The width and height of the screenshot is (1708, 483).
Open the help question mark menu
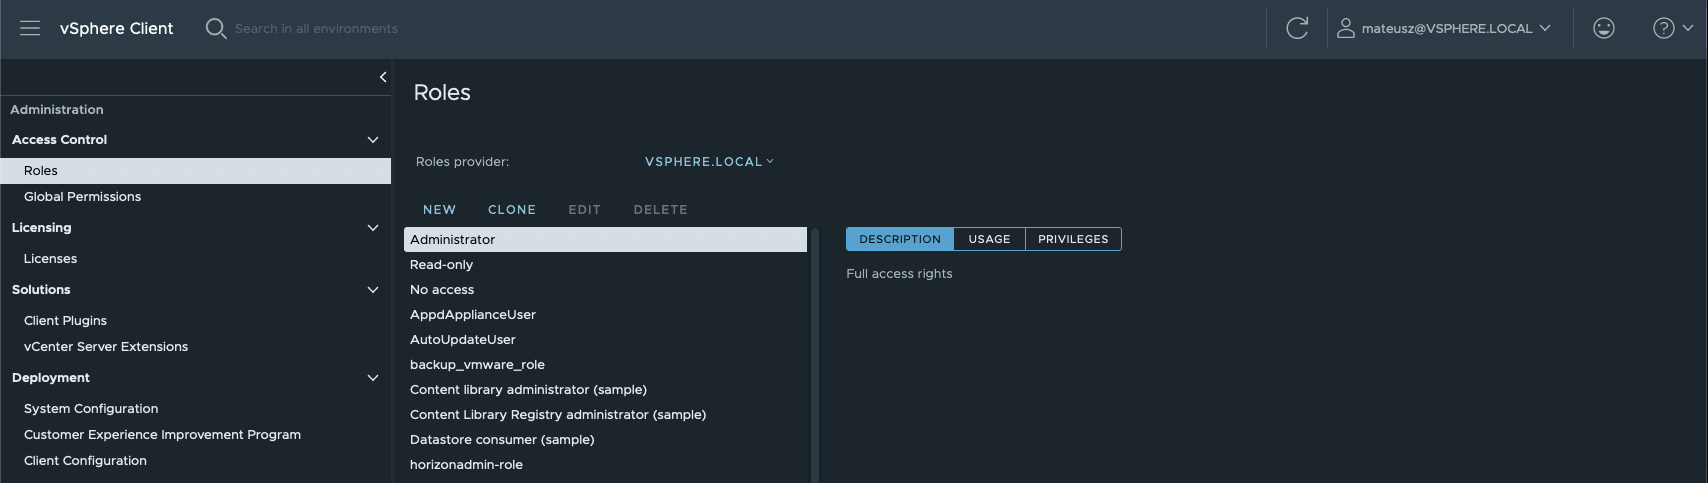[1671, 28]
